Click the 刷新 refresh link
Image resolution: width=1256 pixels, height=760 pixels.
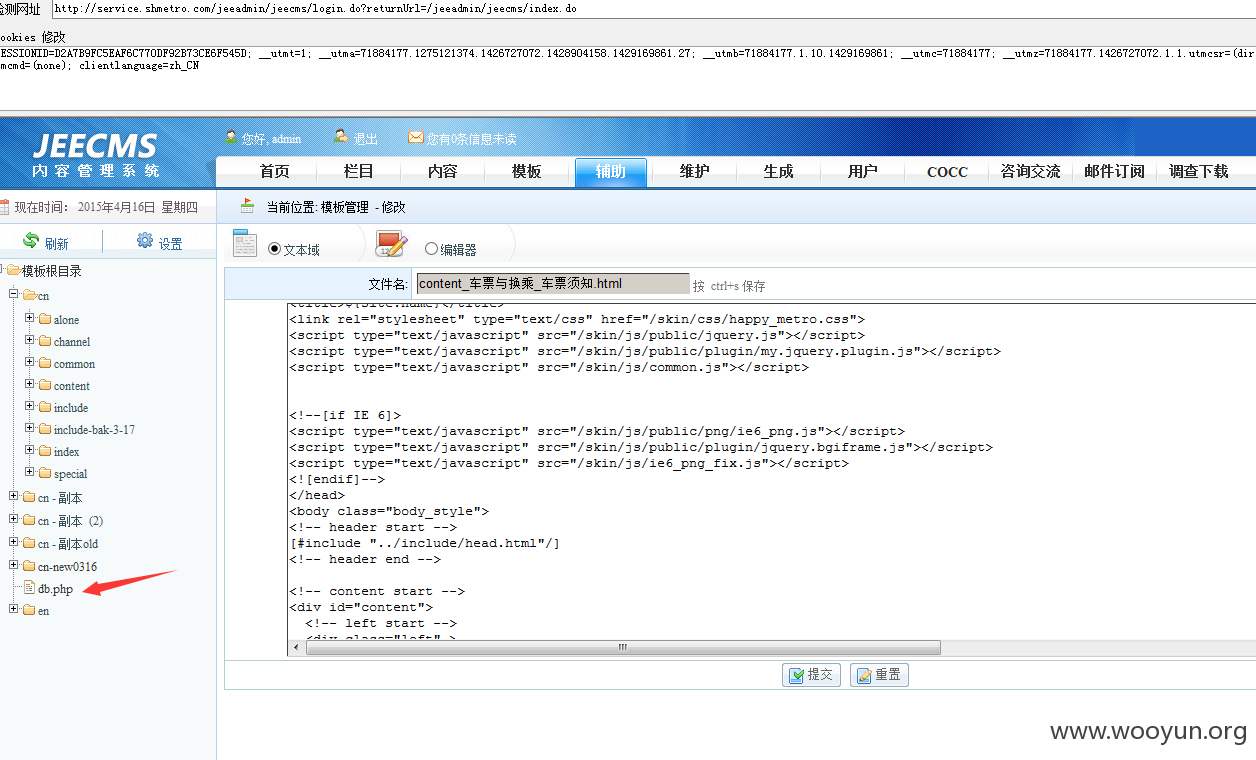(x=57, y=244)
